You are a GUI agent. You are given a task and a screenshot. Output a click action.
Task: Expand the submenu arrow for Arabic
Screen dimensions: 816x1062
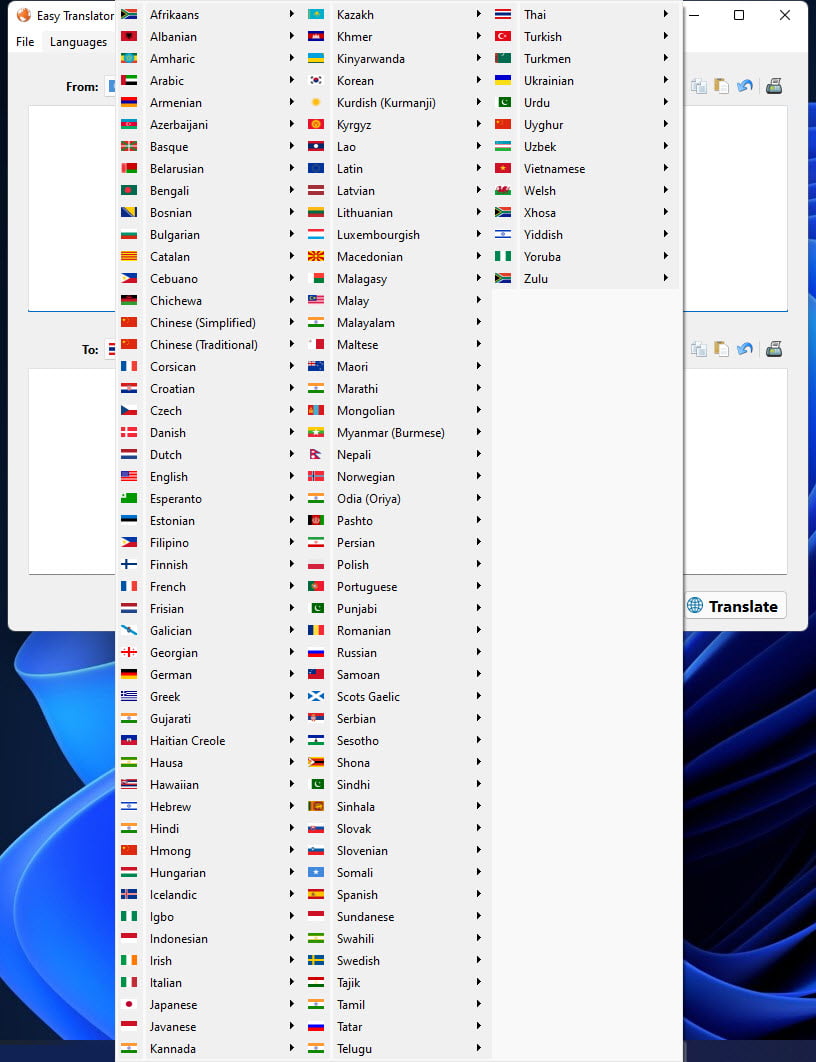[292, 81]
